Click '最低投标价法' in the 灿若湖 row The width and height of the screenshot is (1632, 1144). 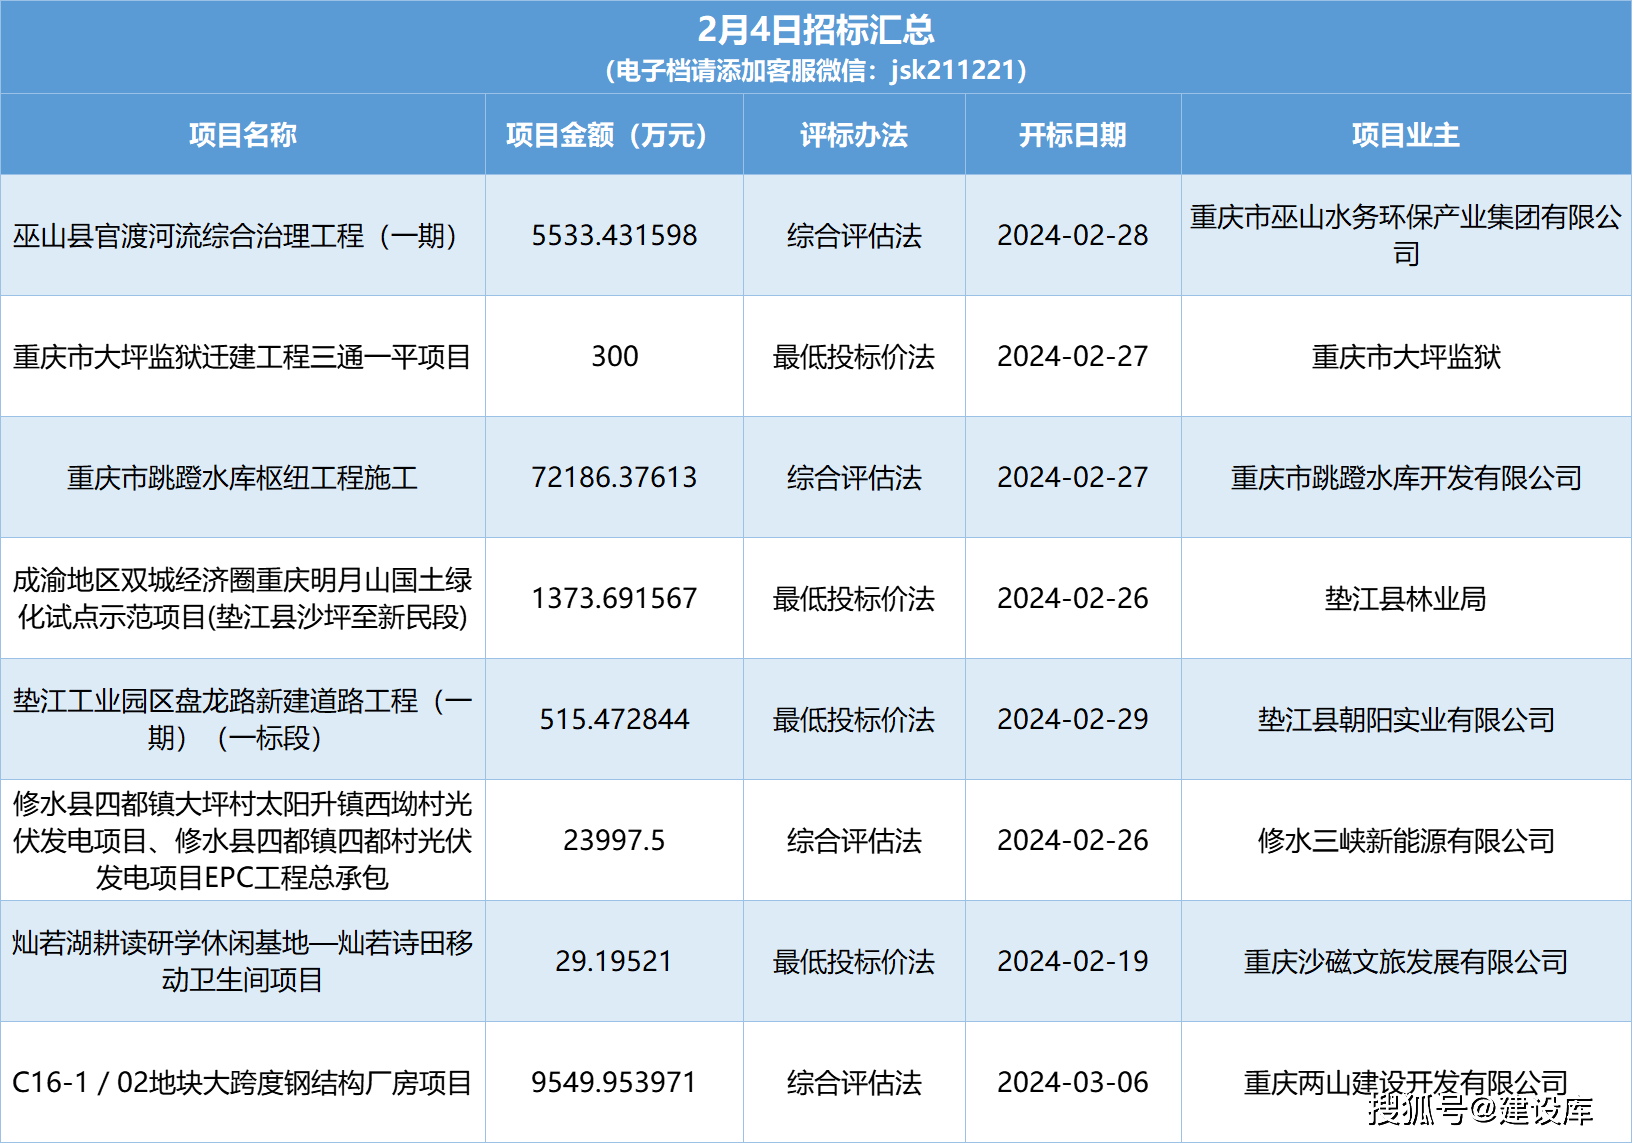pos(854,962)
